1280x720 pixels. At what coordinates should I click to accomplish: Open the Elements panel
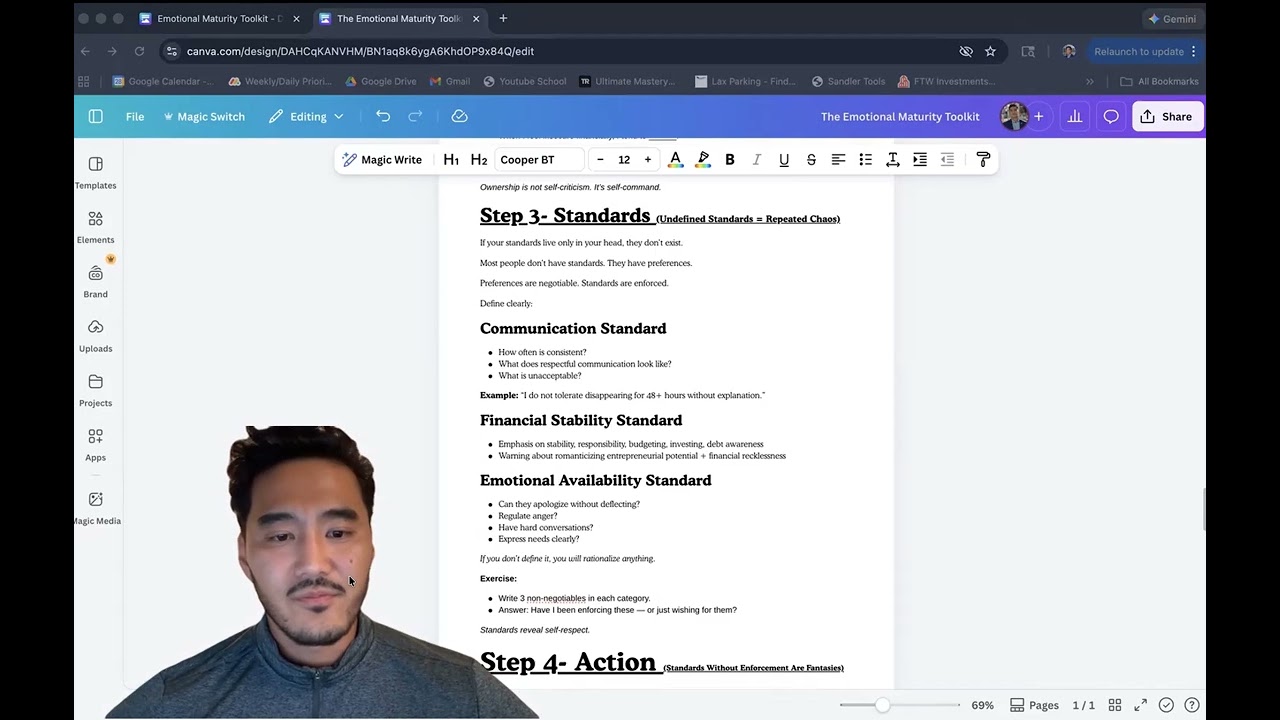click(x=95, y=227)
